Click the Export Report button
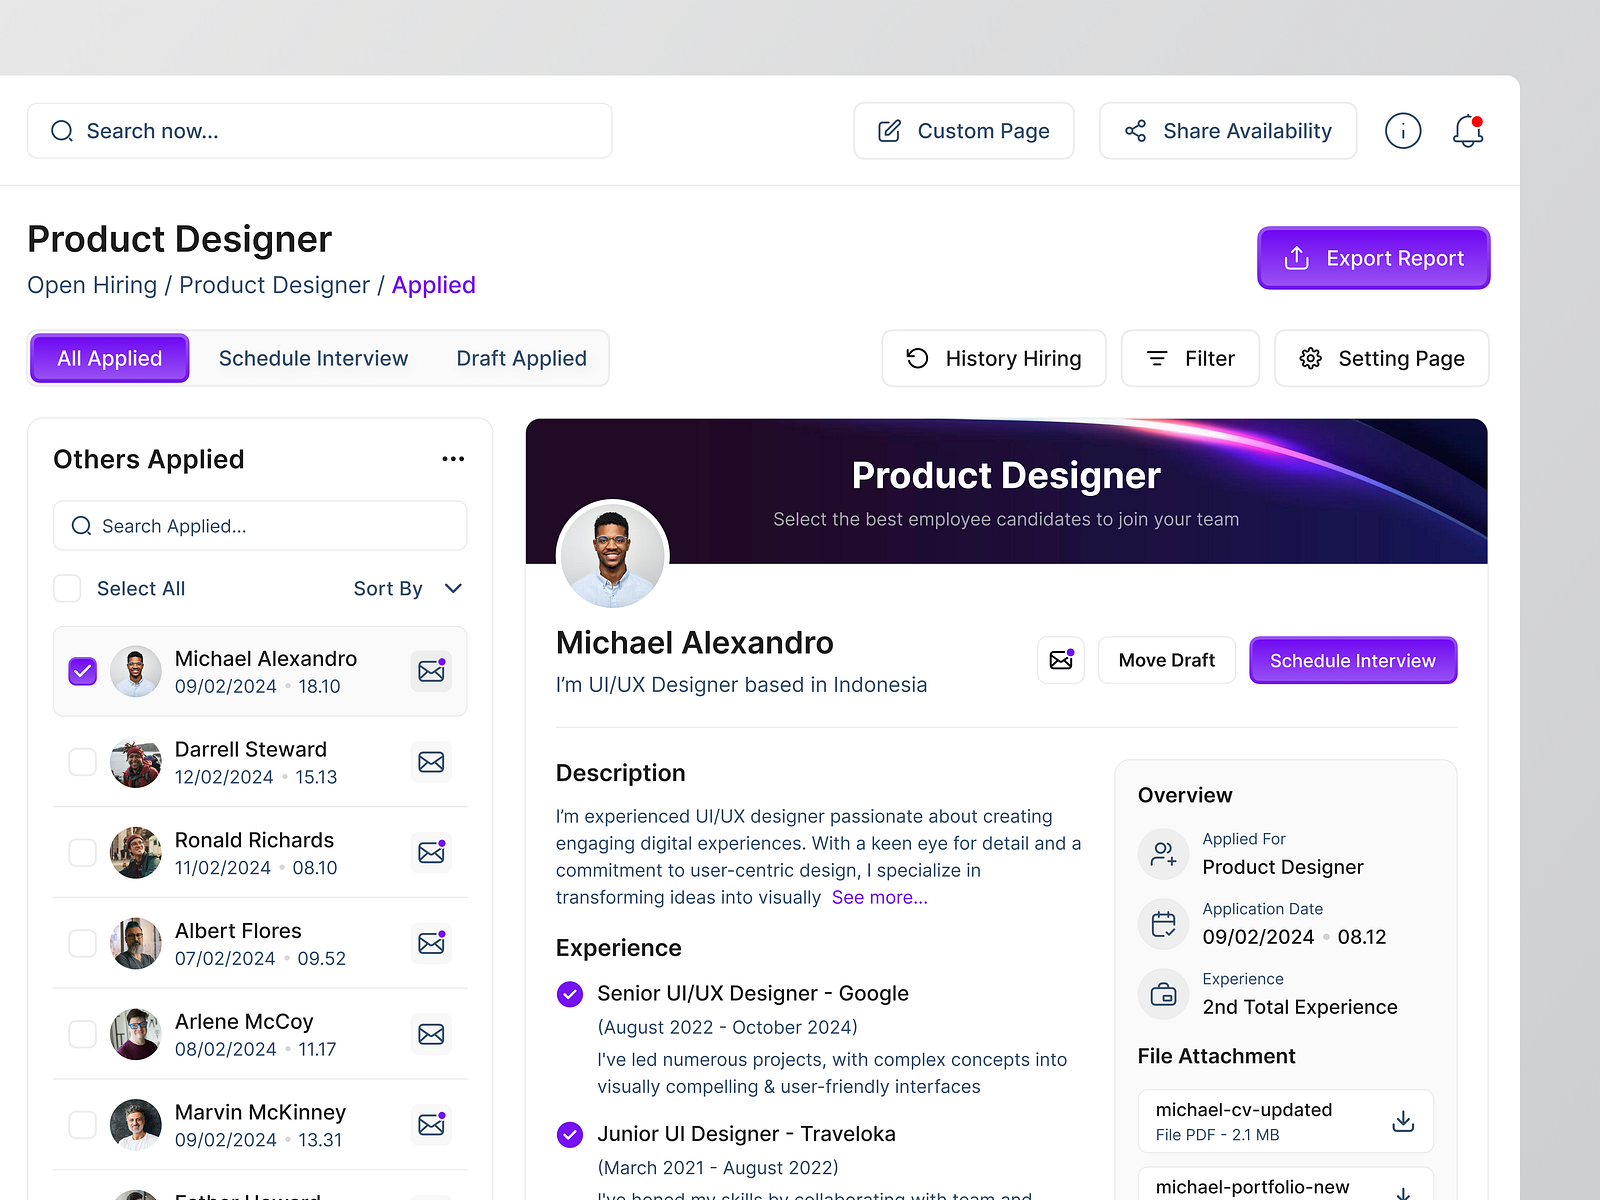 click(x=1373, y=258)
